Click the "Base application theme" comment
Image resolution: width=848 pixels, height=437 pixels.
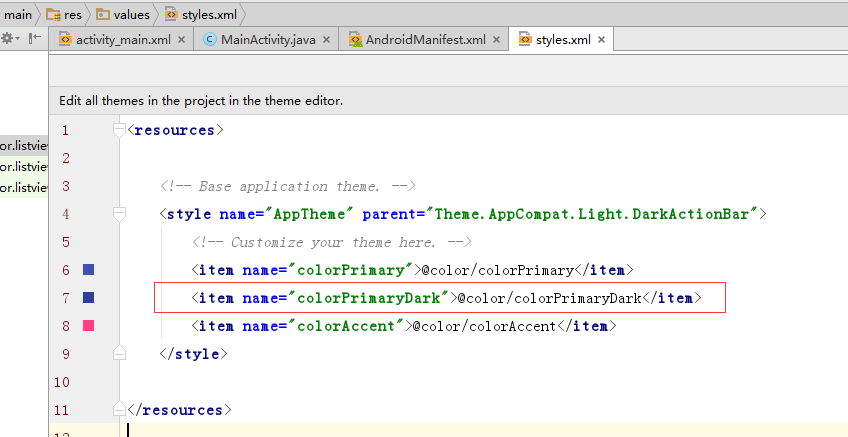288,186
